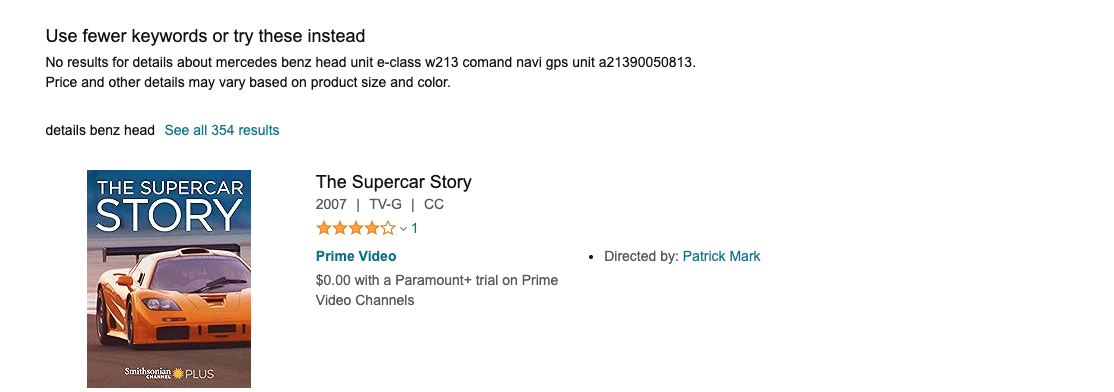Click the Use fewer keywords heading
The image size is (1114, 392).
[x=205, y=36]
